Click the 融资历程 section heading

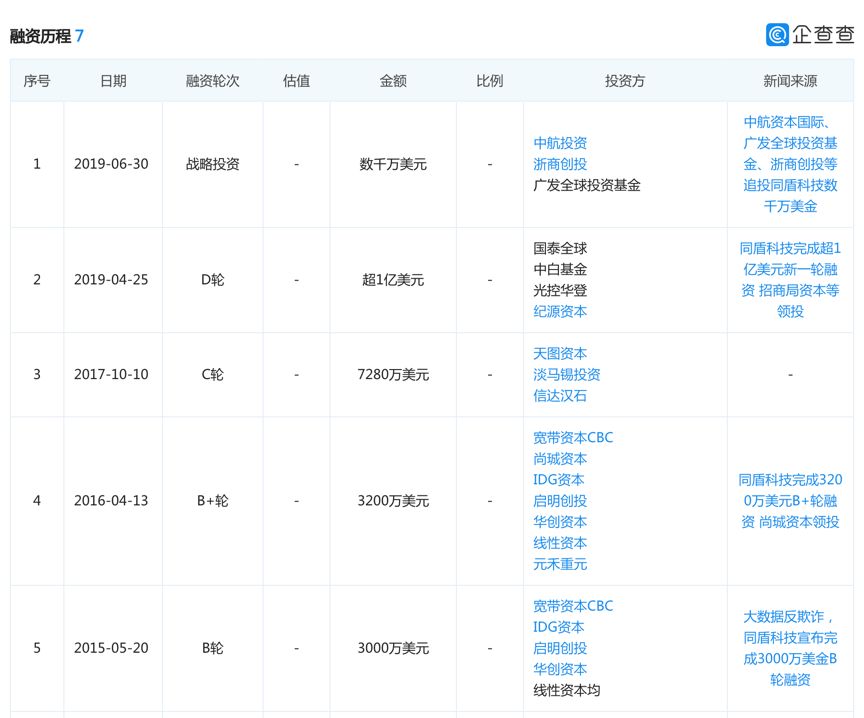[x=40, y=36]
